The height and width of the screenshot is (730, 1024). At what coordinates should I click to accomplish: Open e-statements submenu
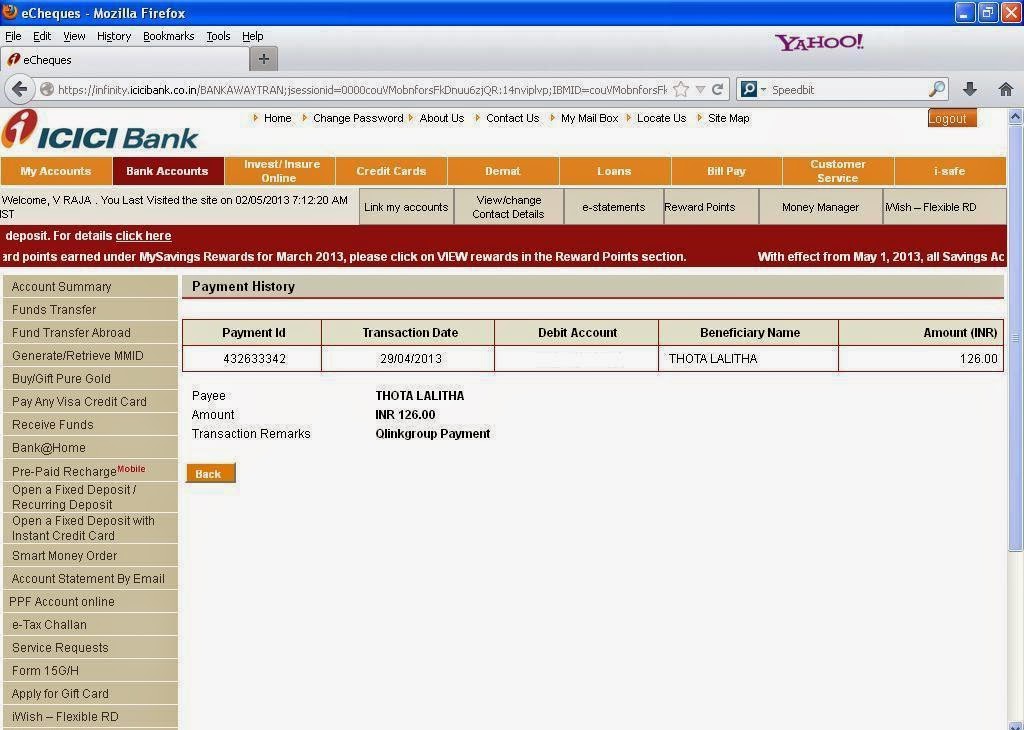point(614,207)
